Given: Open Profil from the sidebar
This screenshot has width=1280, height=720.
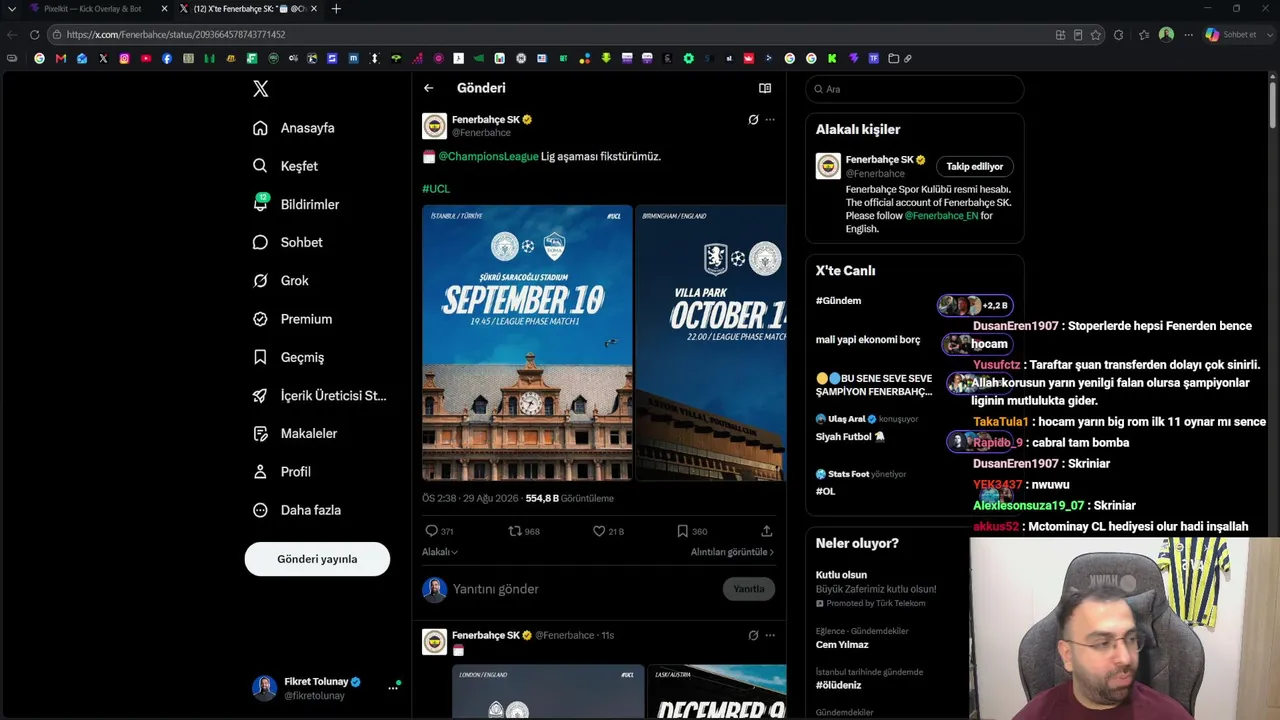Looking at the screenshot, I should pos(282,471).
